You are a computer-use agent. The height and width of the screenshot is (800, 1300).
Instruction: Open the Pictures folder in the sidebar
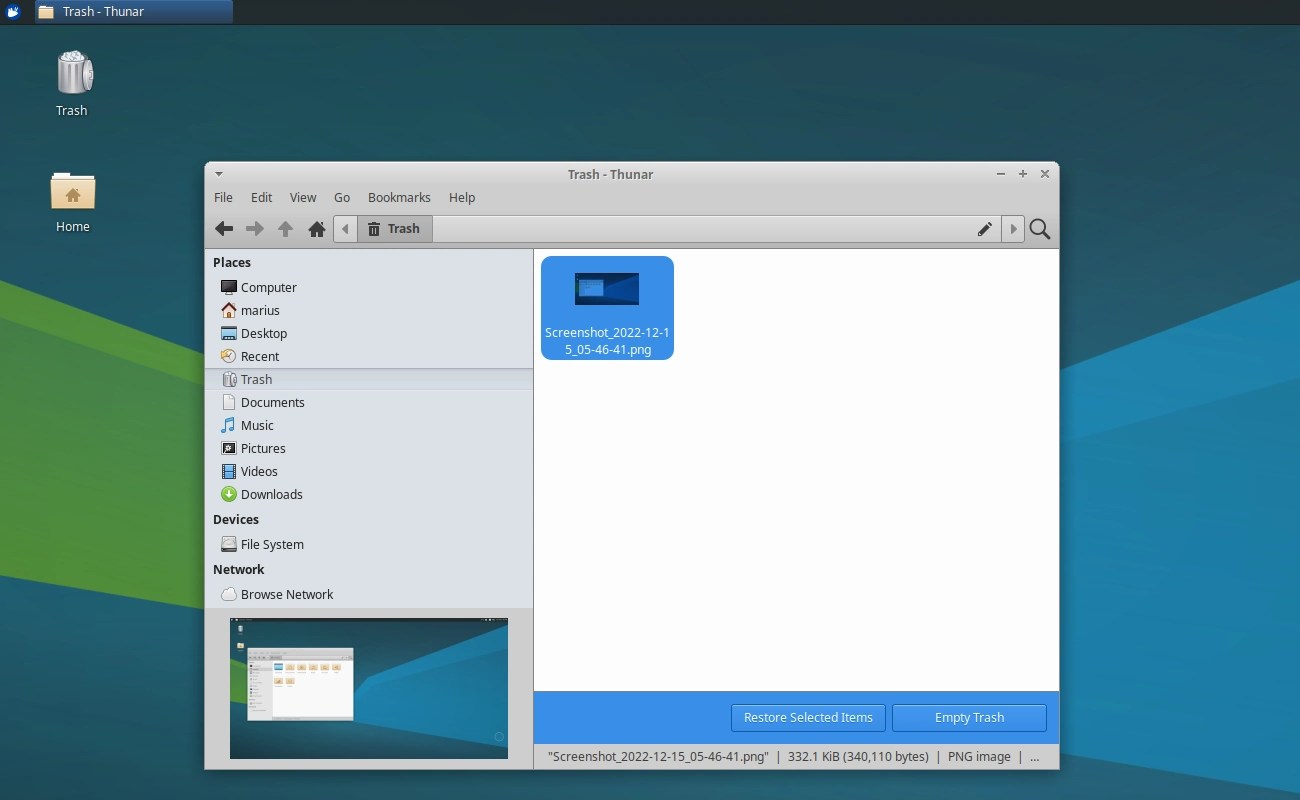point(369,448)
